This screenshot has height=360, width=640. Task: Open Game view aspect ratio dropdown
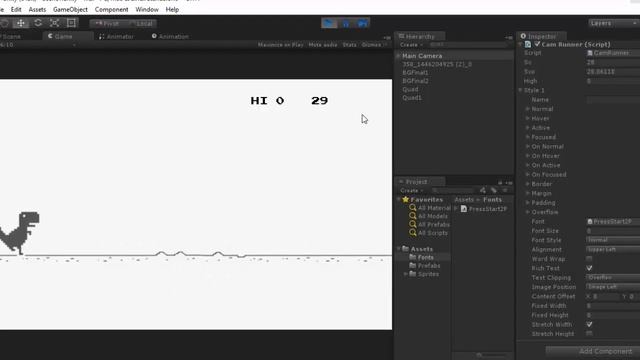pyautogui.click(x=38, y=45)
